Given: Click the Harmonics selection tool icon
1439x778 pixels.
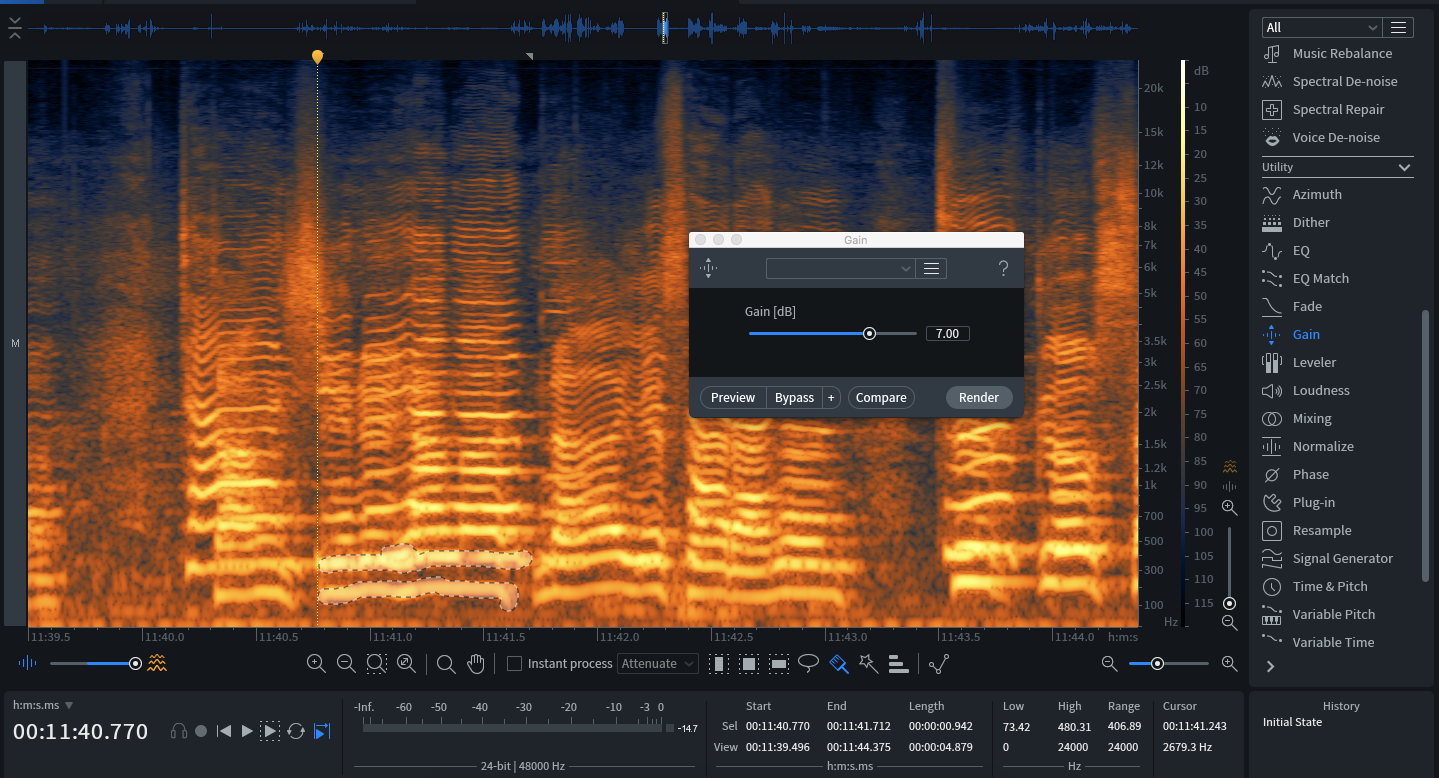Looking at the screenshot, I should pyautogui.click(x=898, y=663).
